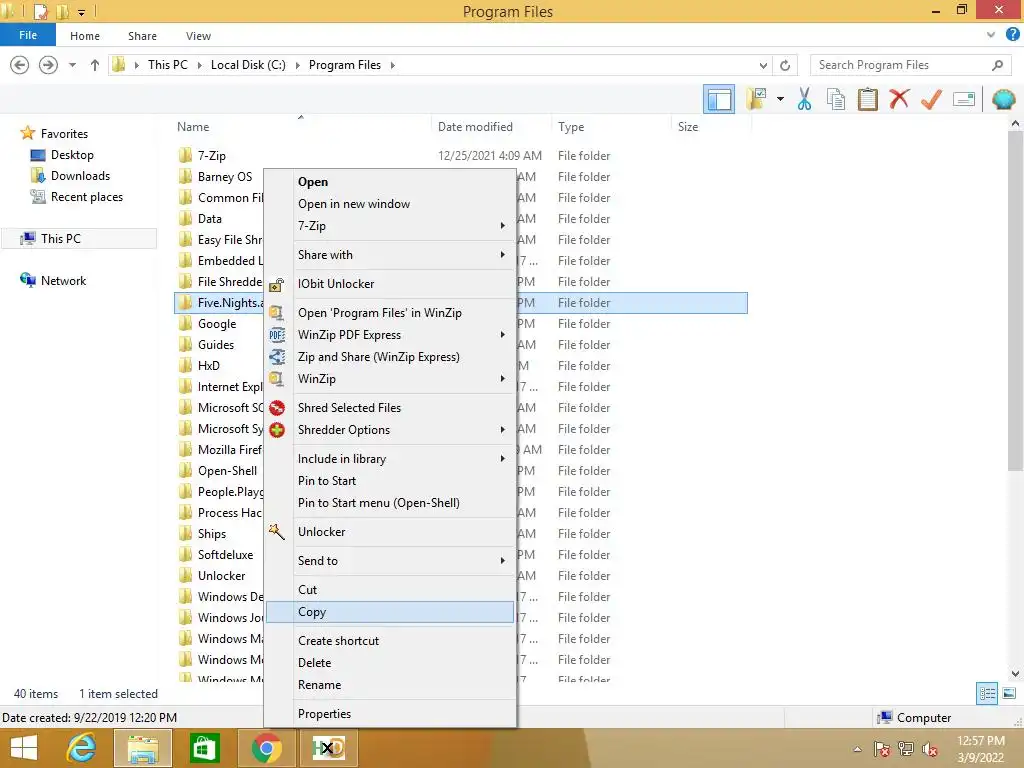1024x768 pixels.
Task: Click the Cut scissors toolbar icon
Action: click(x=804, y=99)
